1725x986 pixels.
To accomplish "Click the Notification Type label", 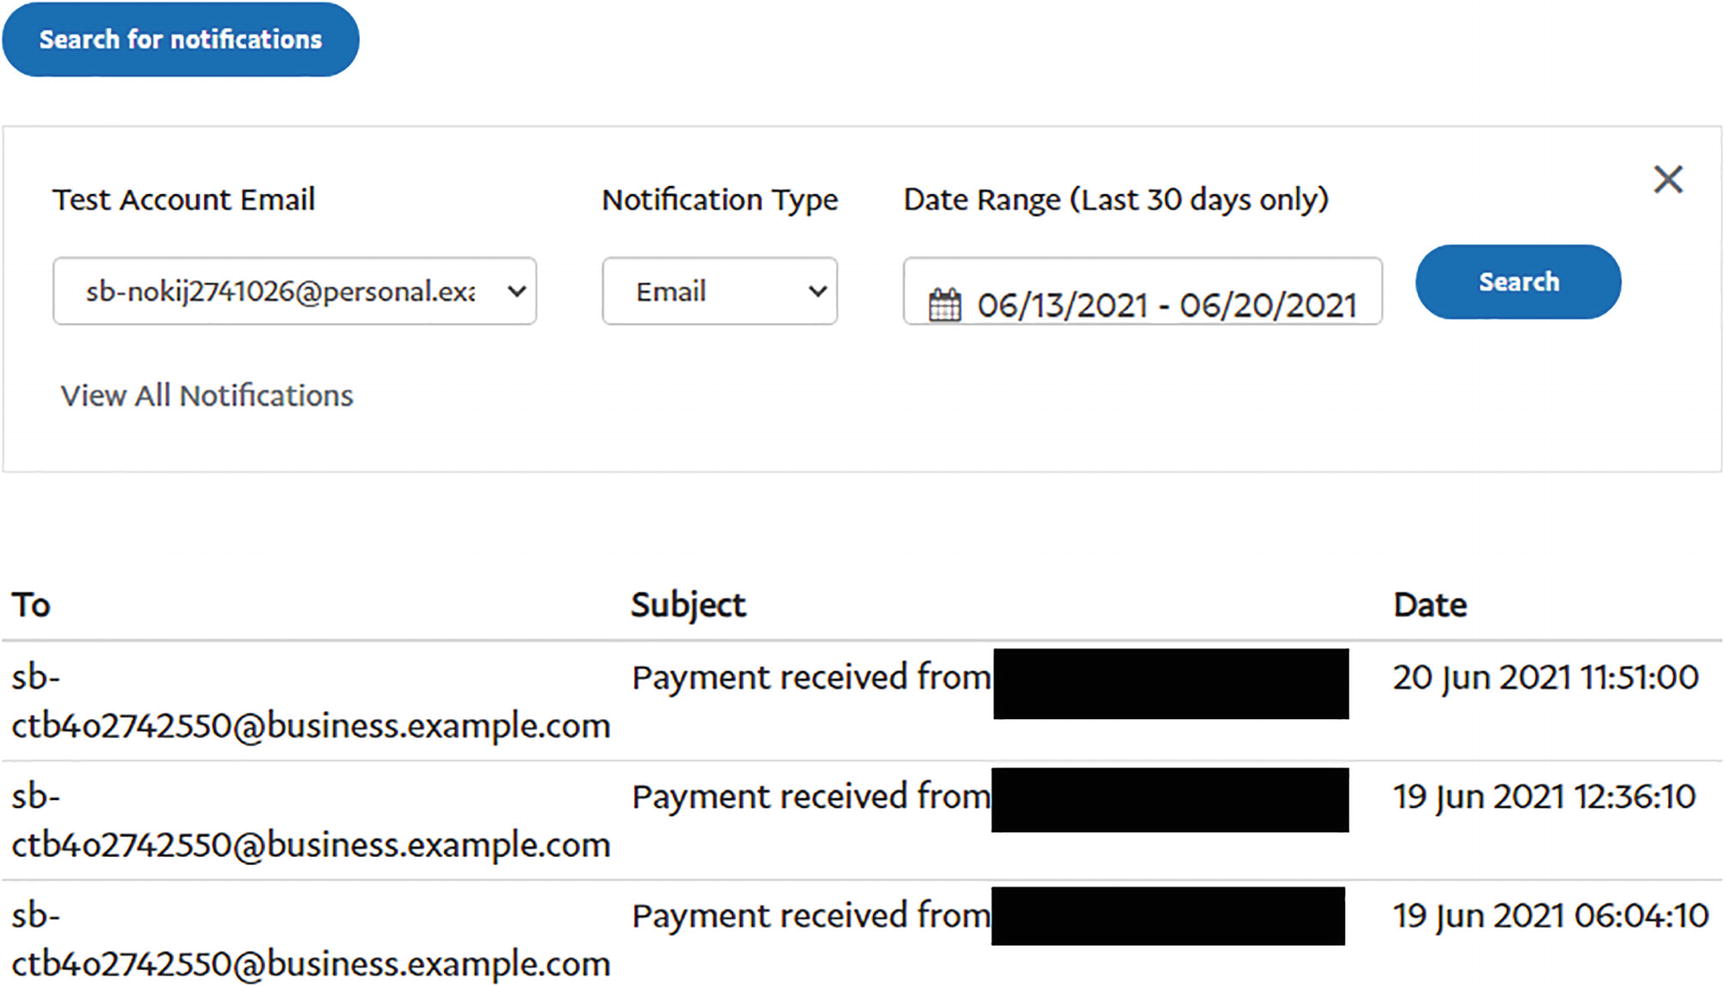I will (x=719, y=200).
